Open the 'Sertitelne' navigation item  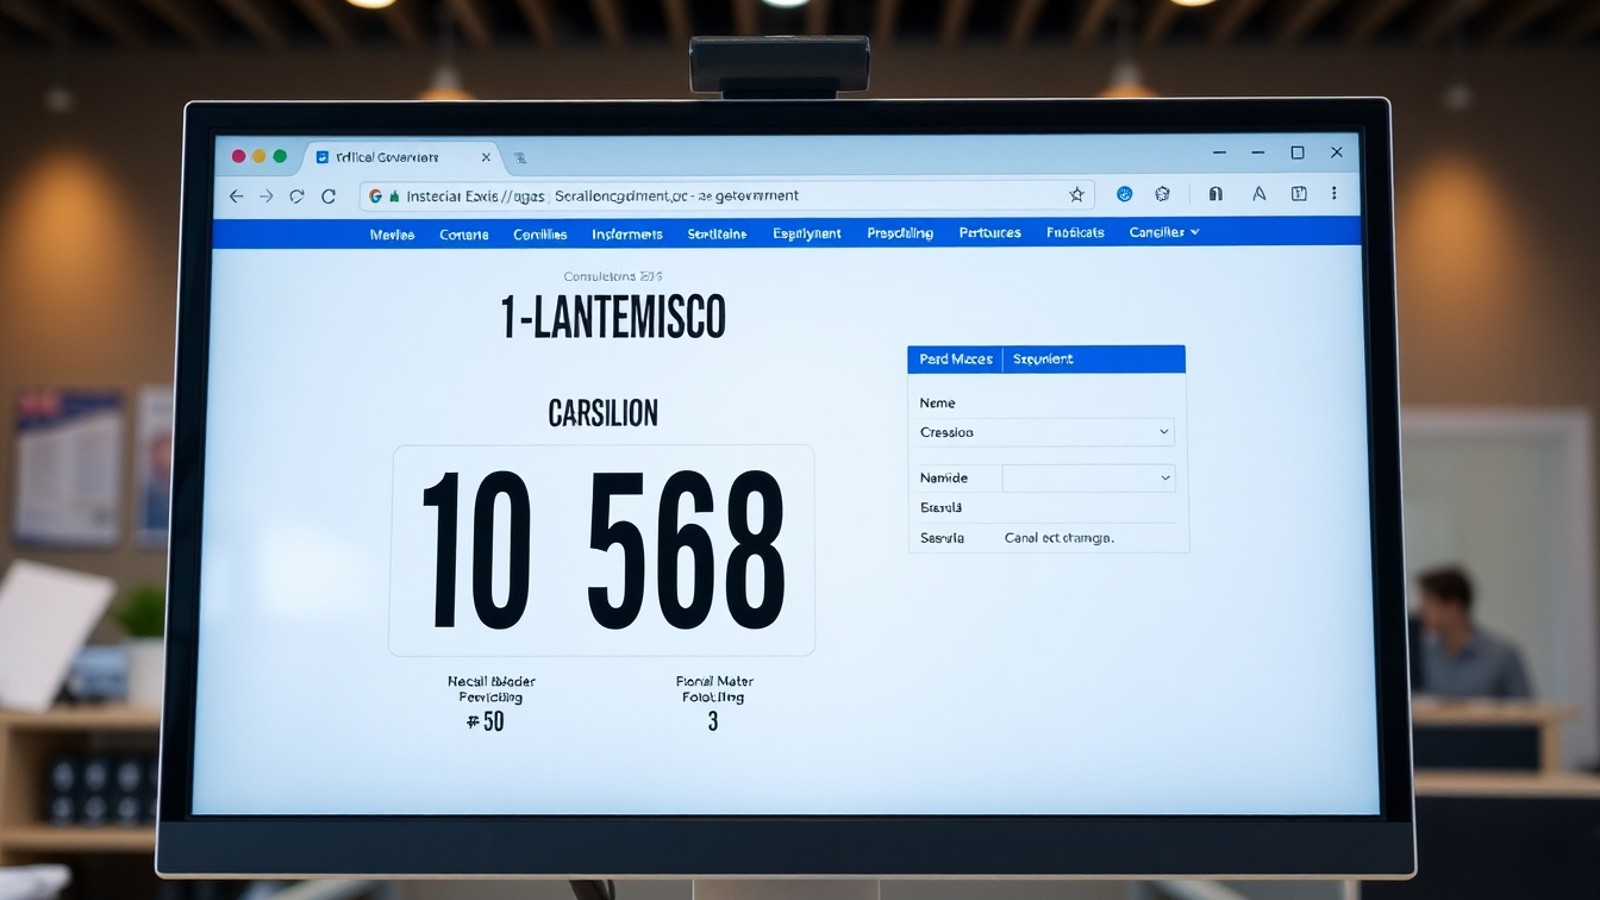[717, 234]
